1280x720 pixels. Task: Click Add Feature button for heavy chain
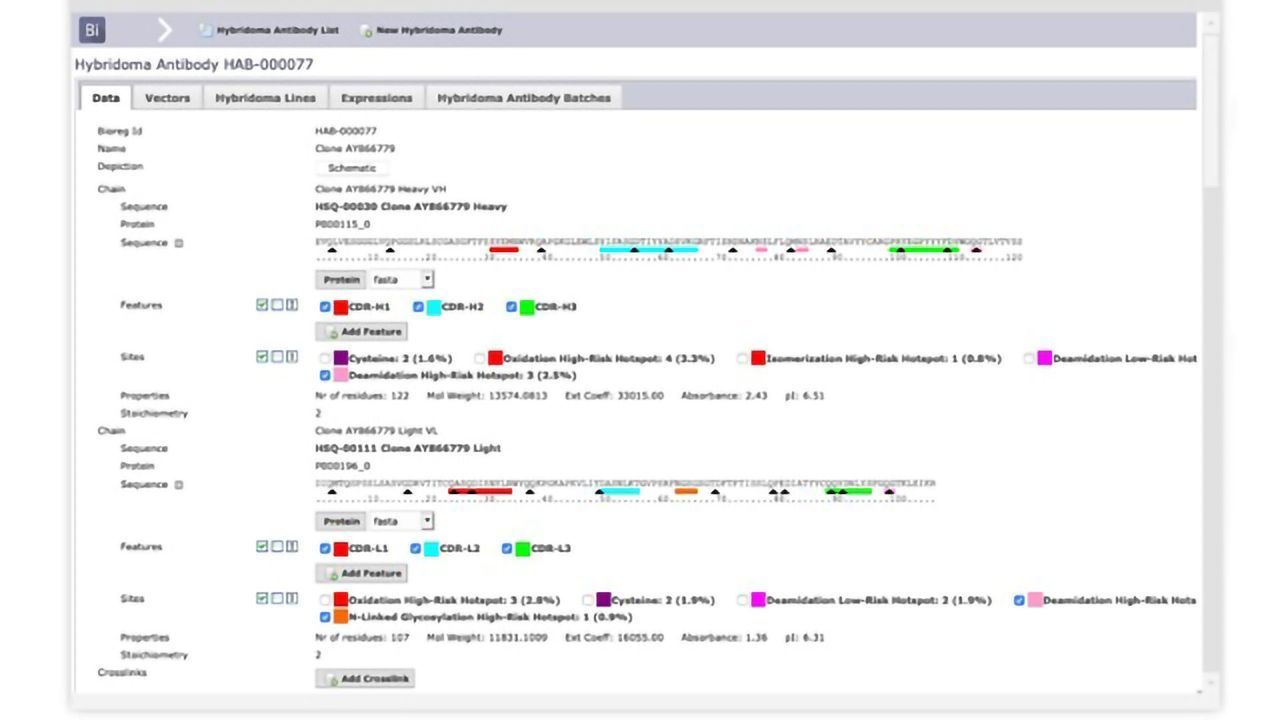coord(361,332)
